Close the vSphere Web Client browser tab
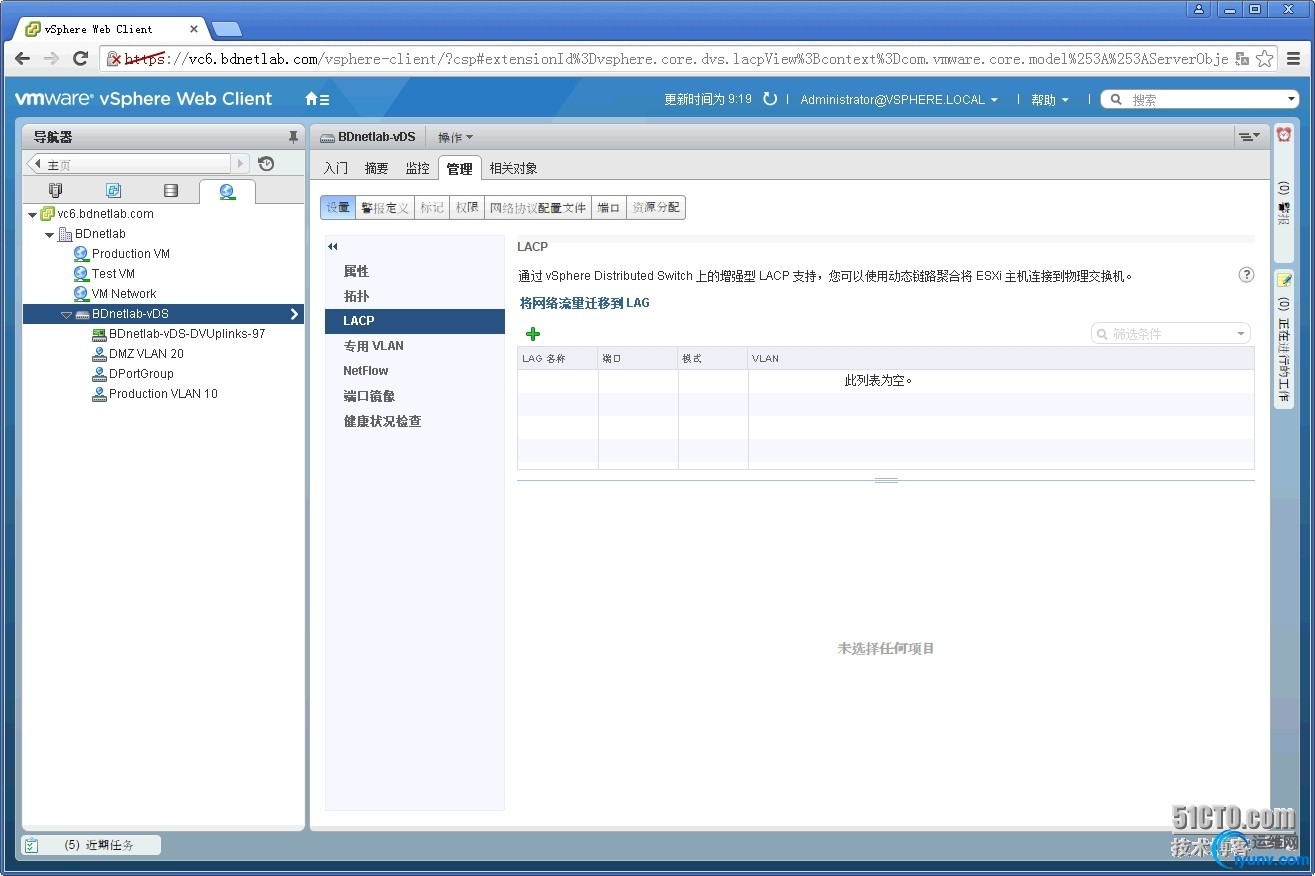 pos(194,29)
